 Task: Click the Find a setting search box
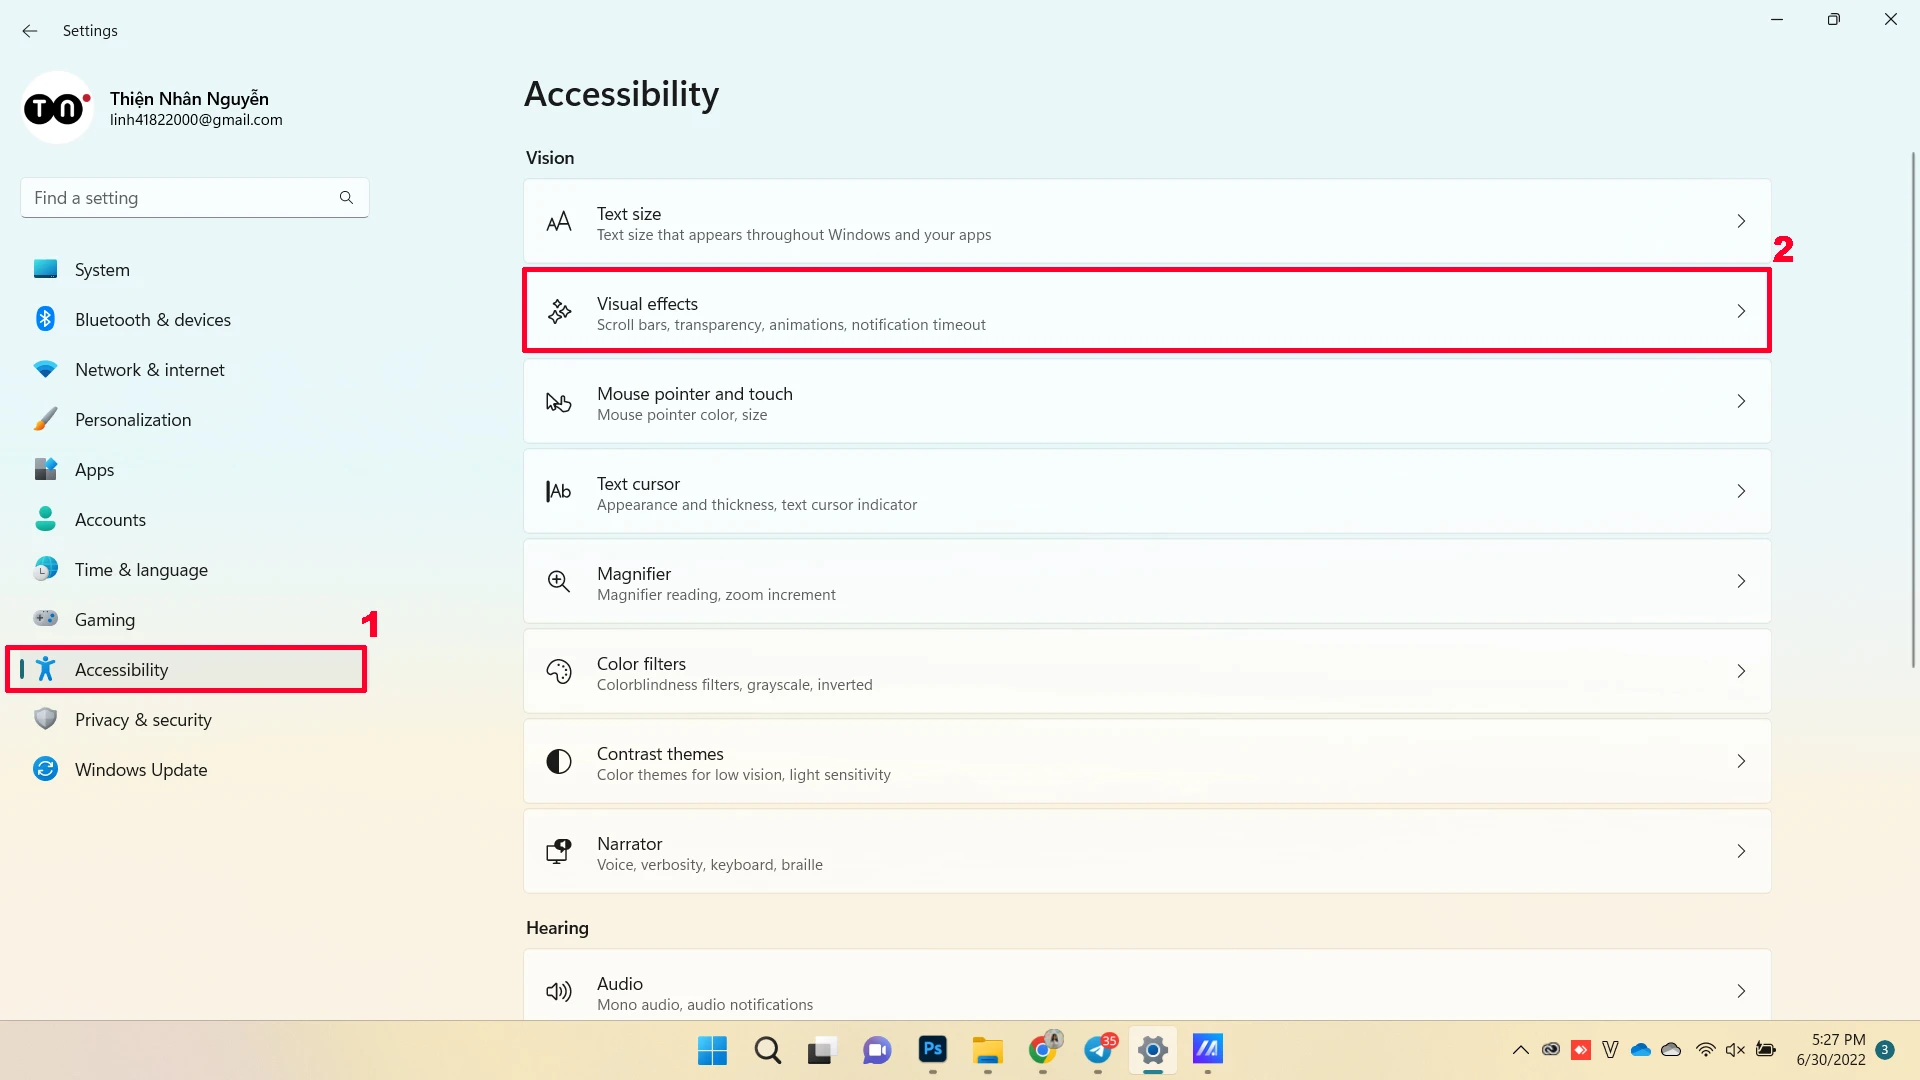click(195, 198)
